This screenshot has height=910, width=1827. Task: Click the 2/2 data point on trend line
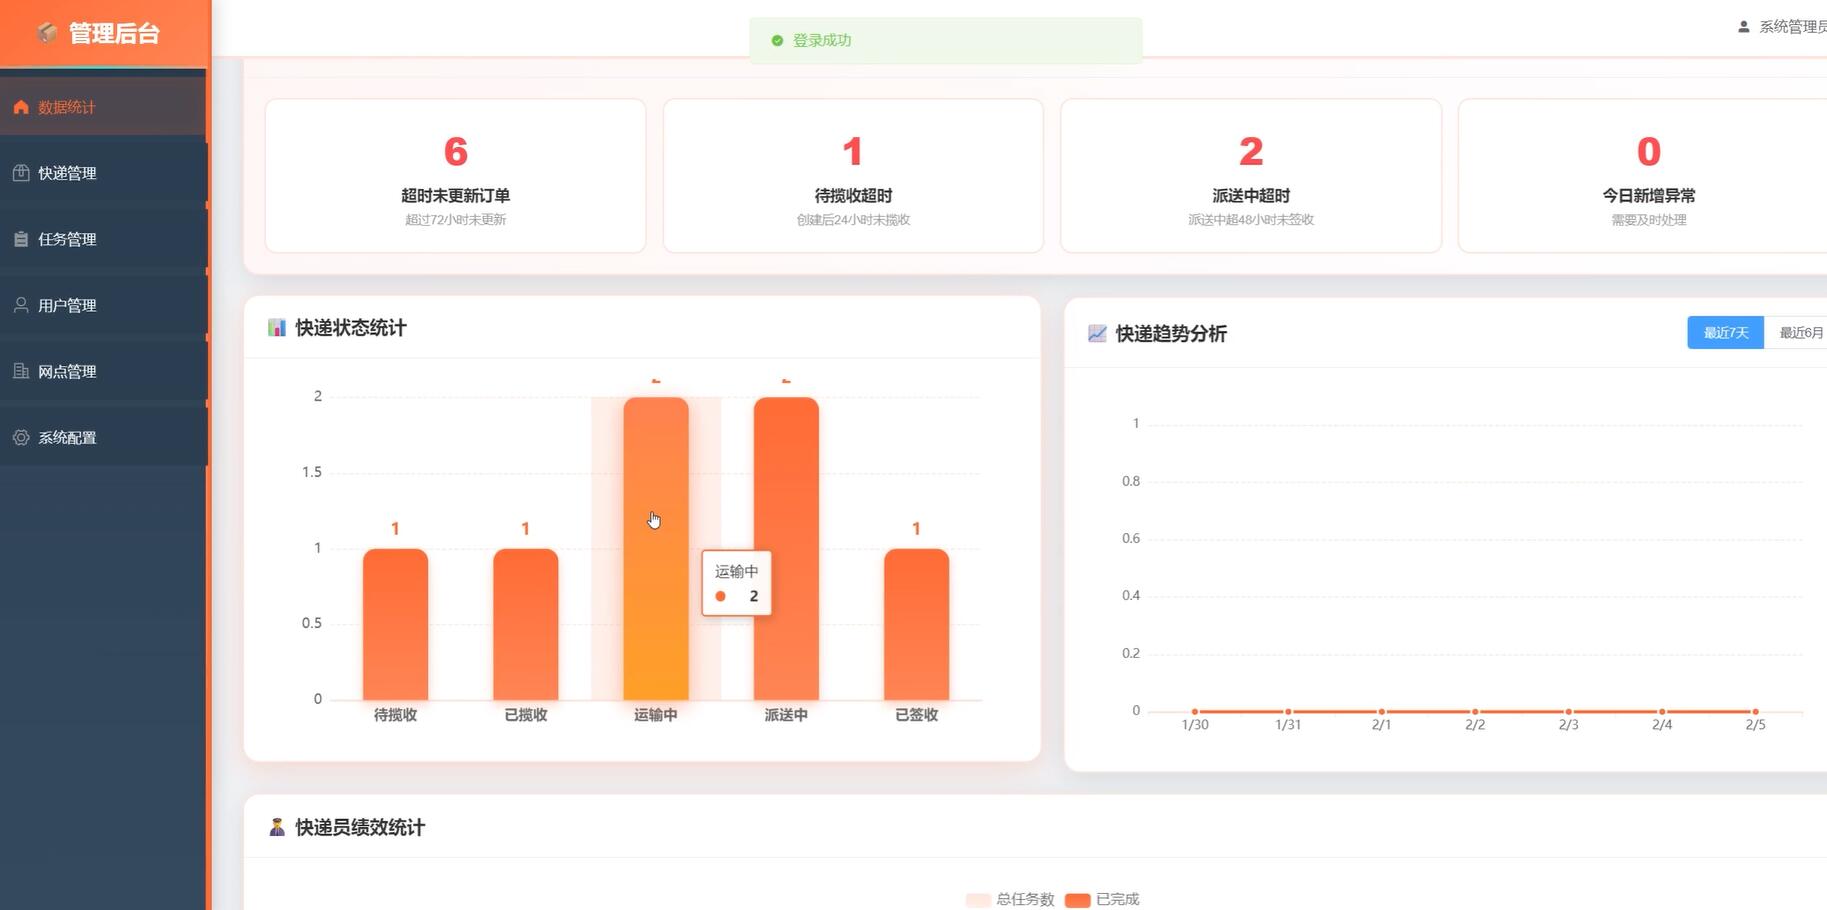click(x=1475, y=711)
